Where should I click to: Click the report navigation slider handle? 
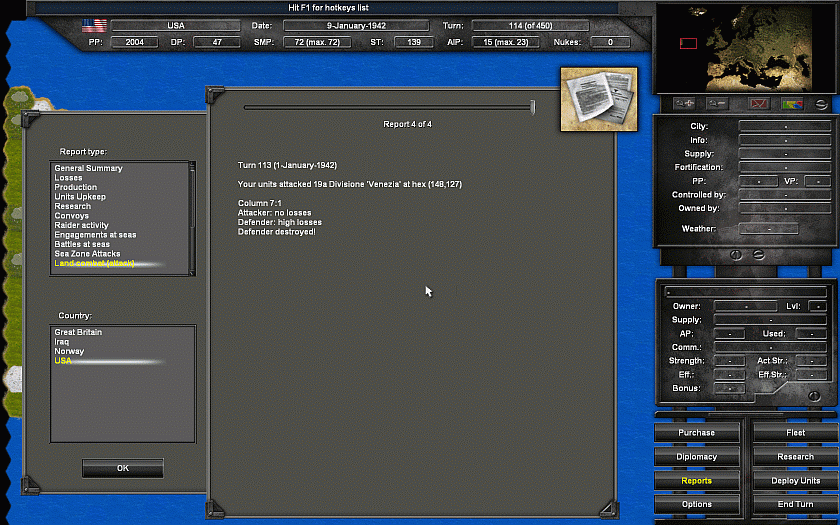tap(532, 107)
